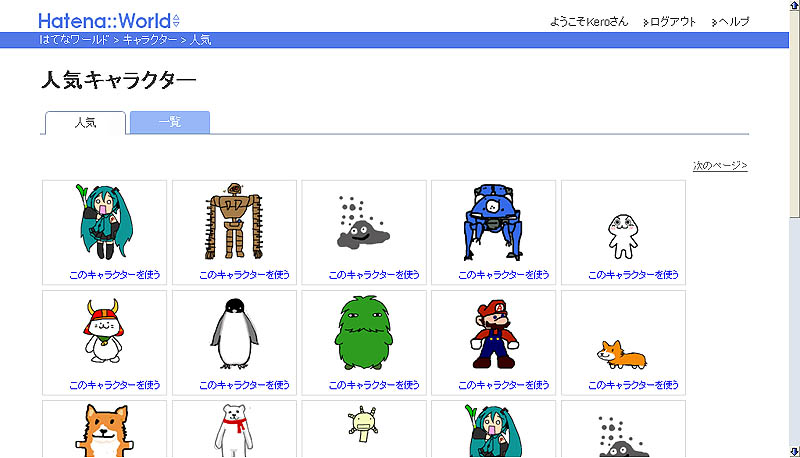Viewport: 800px width, 458px height.
Task: Click use-character link under green furry monster
Action: [374, 385]
